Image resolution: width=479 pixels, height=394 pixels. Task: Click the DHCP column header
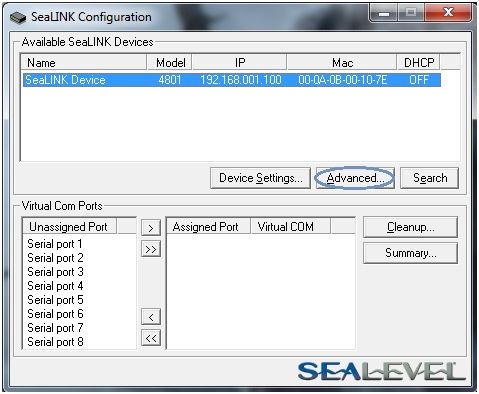point(419,62)
